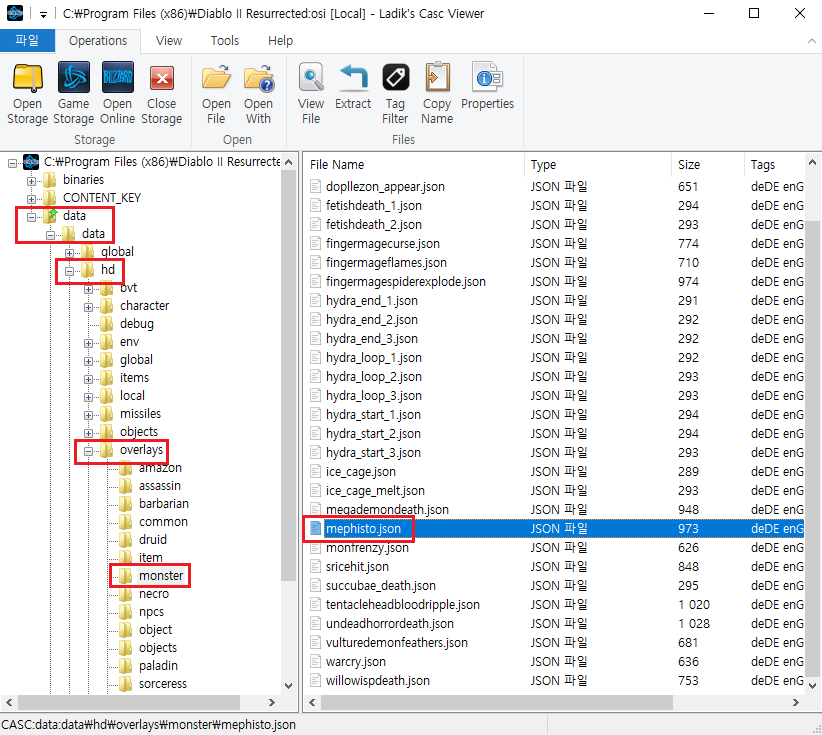Click the Copy Name clipboard icon
The width and height of the screenshot is (822, 735).
pos(437,78)
